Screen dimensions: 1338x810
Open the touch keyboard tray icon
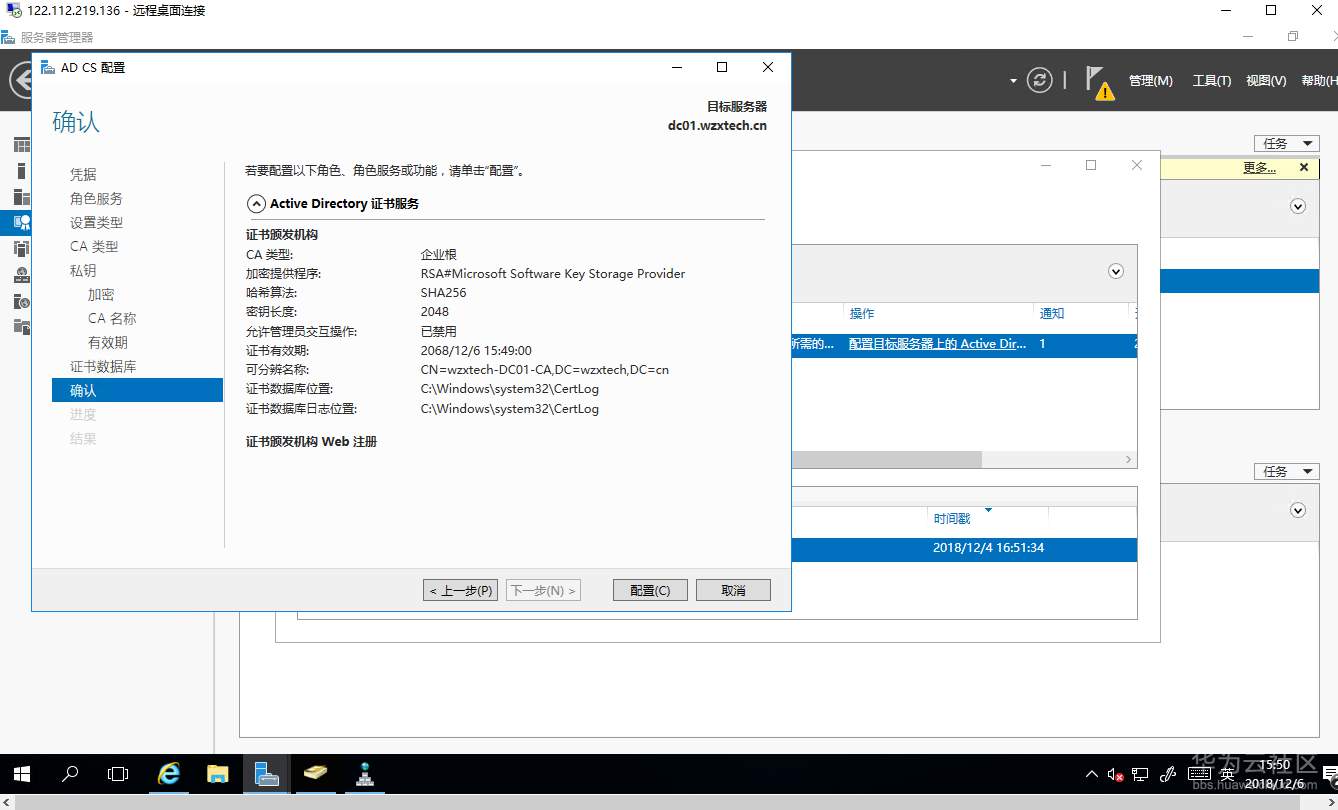tap(1199, 775)
